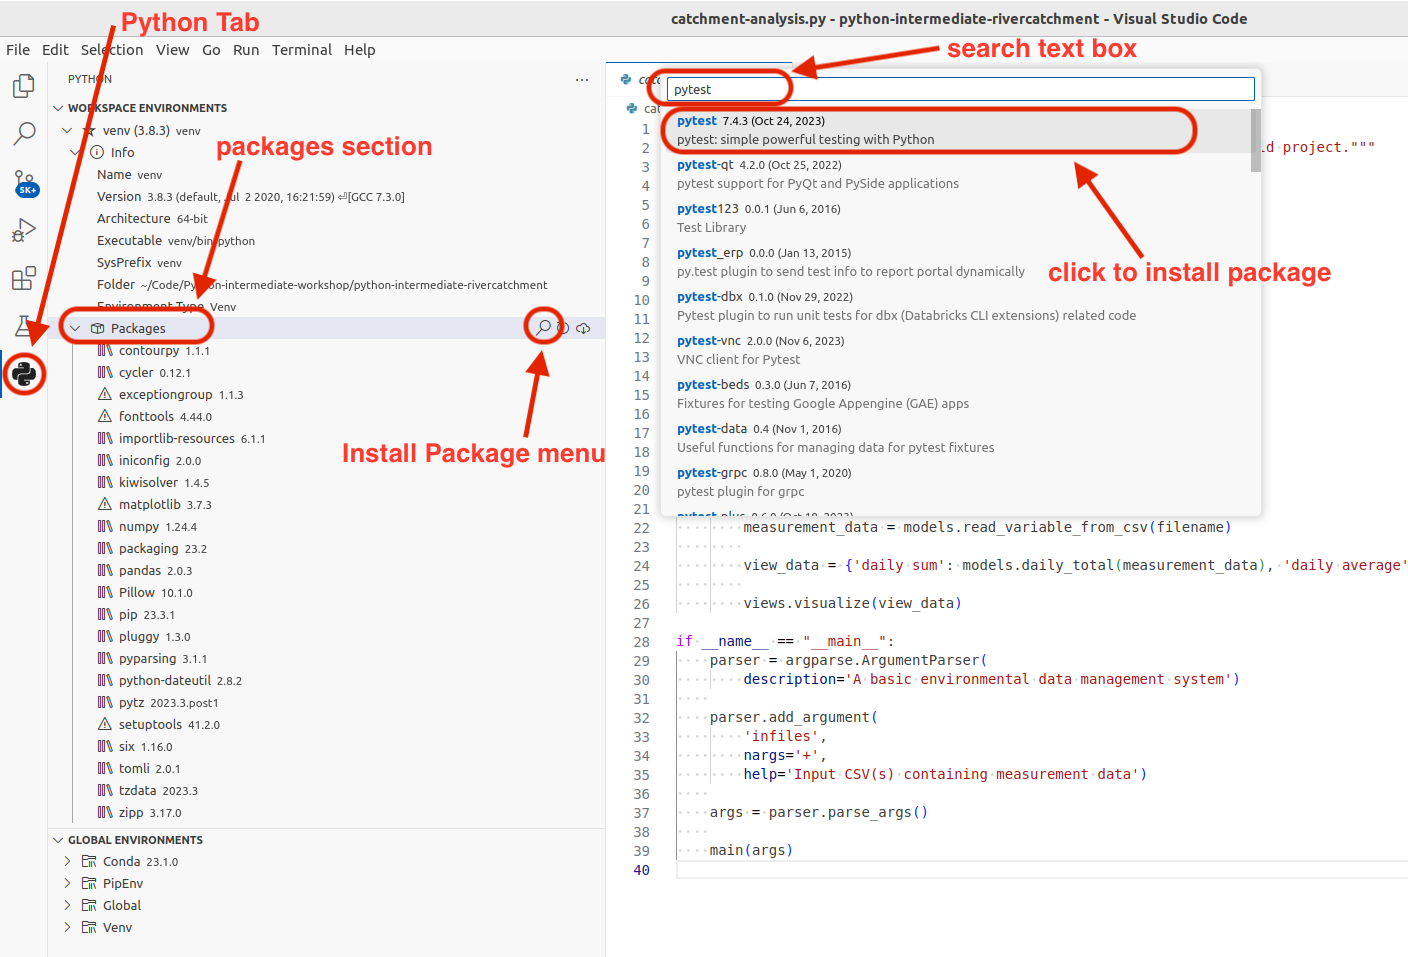Click the library icon beside contourpy
This screenshot has width=1408, height=957.
click(x=105, y=350)
